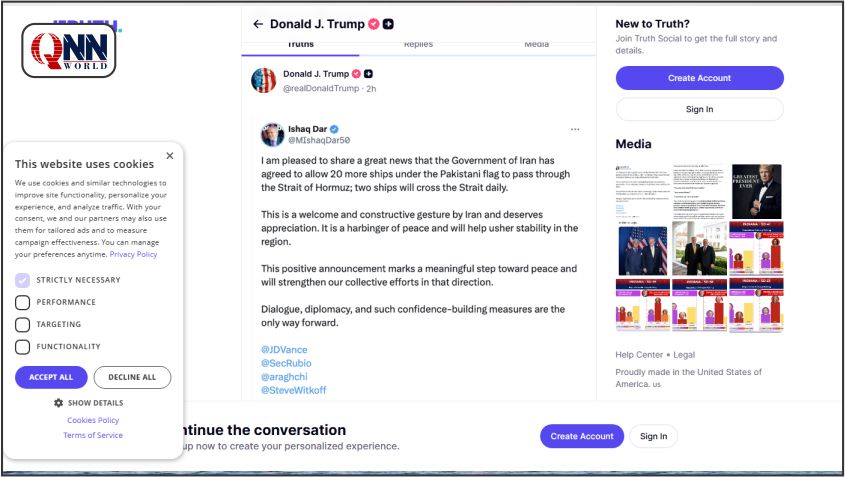Enable the Performance cookies checkbox
Image resolution: width=845 pixels, height=477 pixels.
point(23,302)
